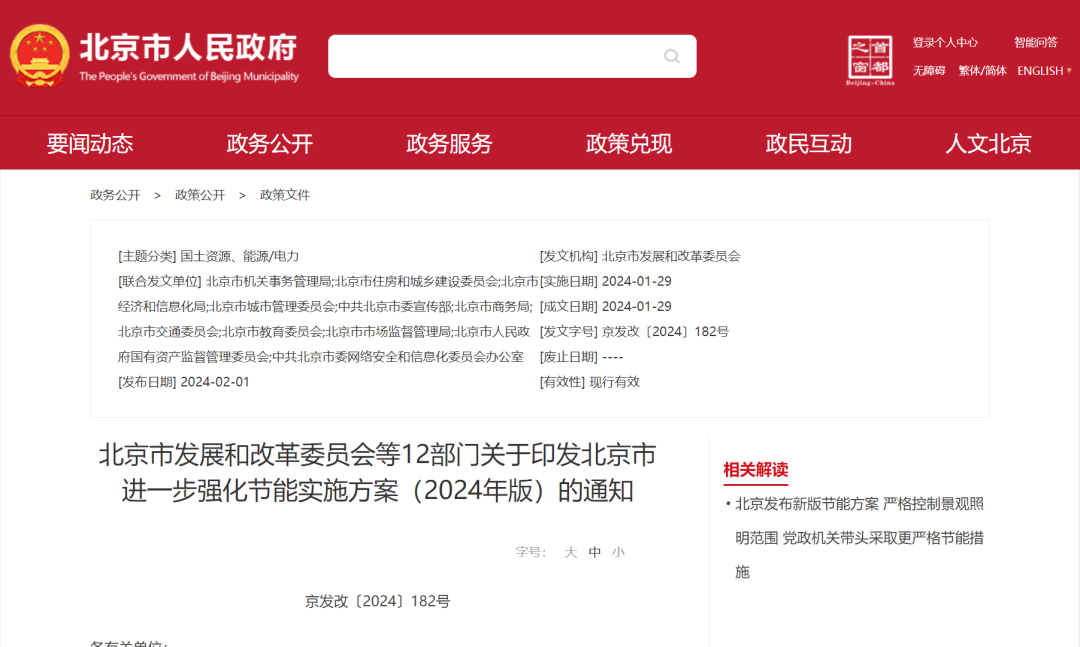Open the 政务公开 navigation menu
The height and width of the screenshot is (647, 1080).
pyautogui.click(x=270, y=143)
